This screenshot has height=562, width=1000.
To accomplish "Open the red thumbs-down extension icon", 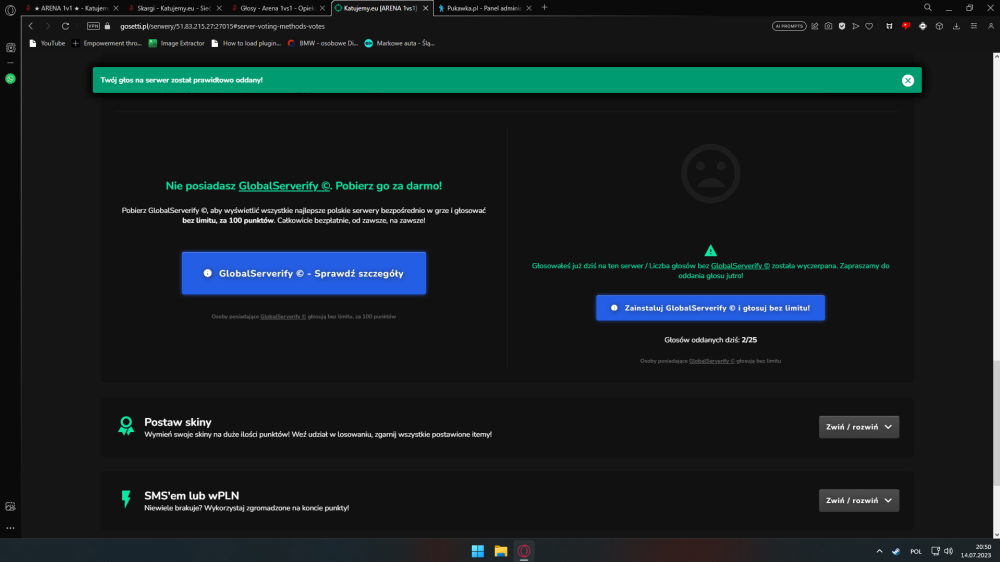I will [906, 26].
